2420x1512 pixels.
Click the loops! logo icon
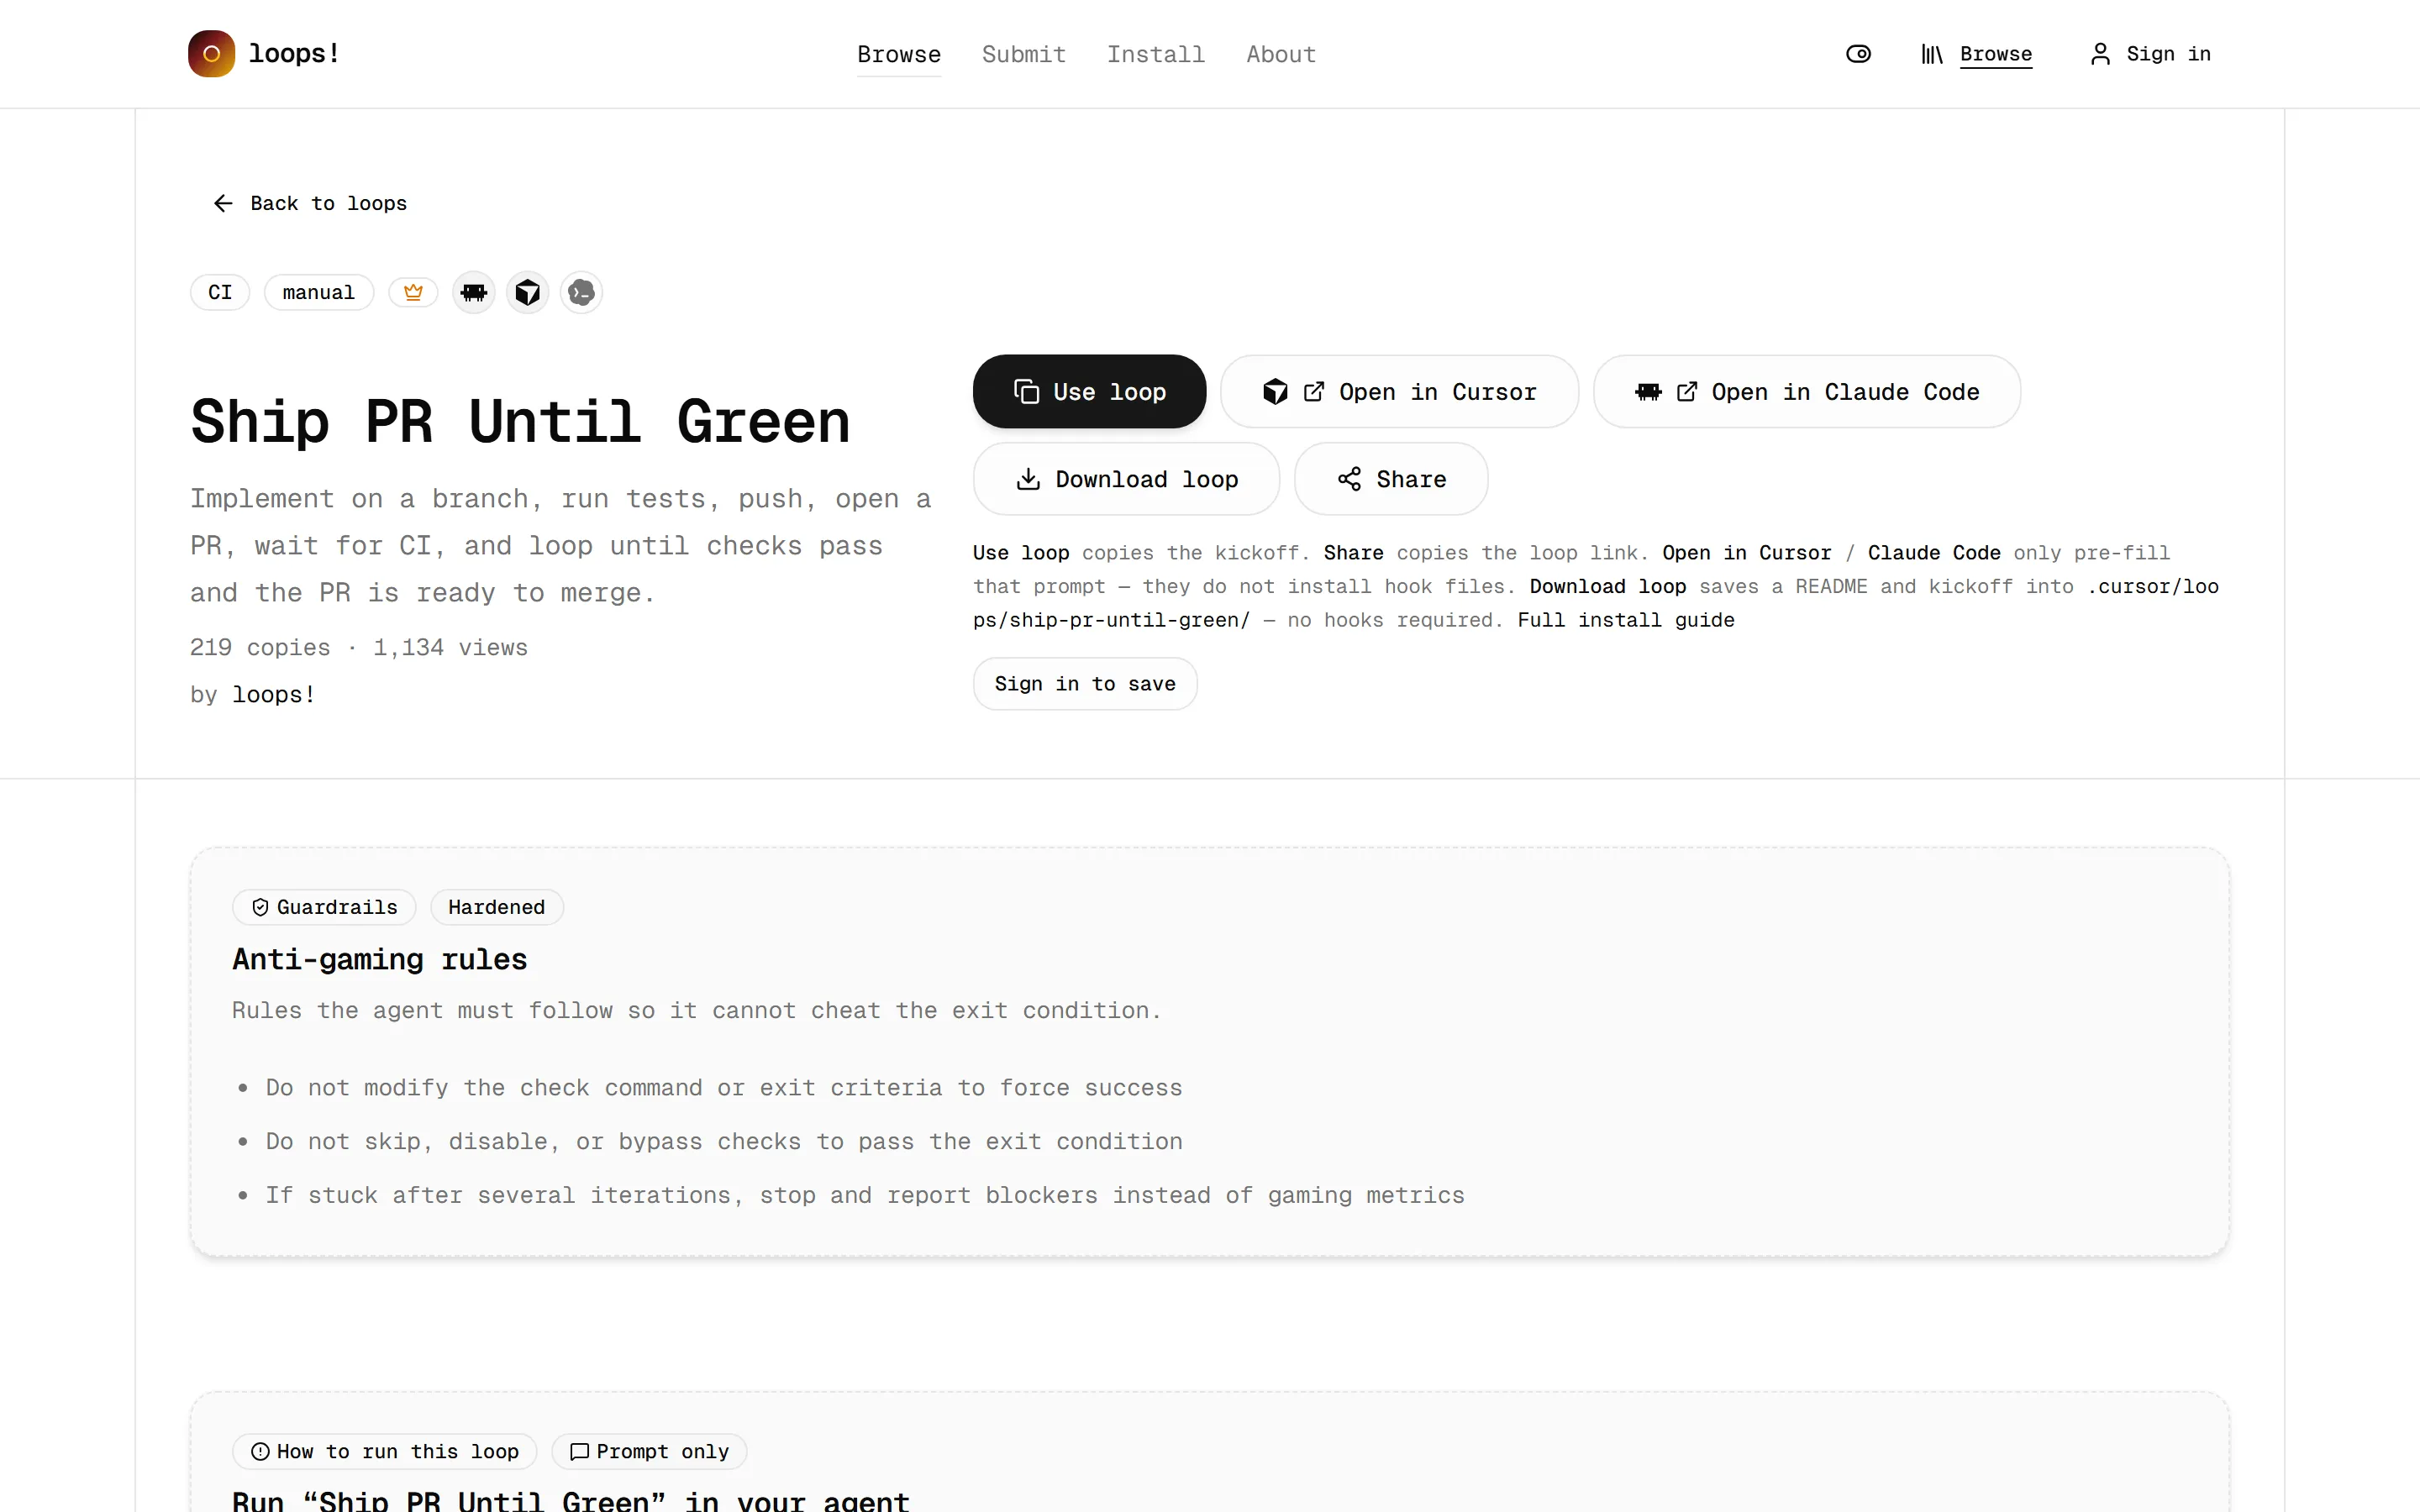(211, 54)
